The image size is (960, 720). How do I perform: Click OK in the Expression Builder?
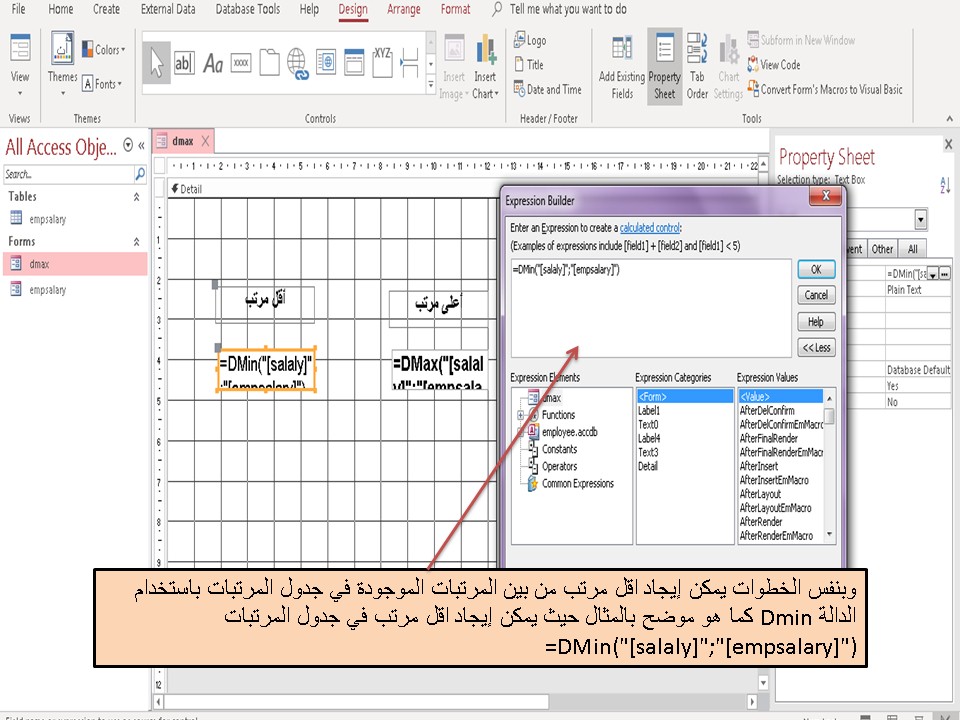(815, 271)
